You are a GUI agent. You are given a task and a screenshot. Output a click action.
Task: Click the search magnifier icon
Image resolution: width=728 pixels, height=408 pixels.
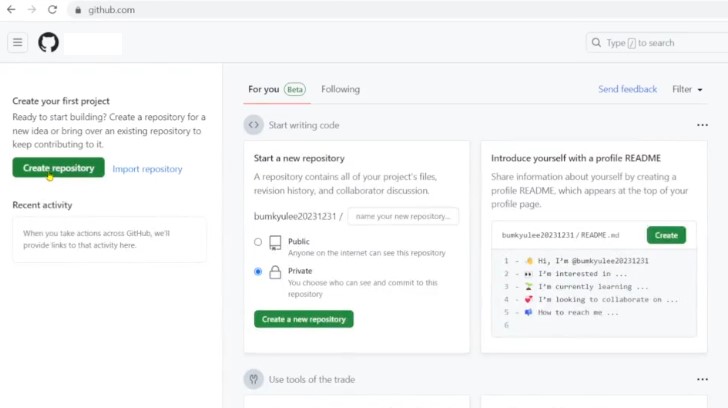click(596, 43)
